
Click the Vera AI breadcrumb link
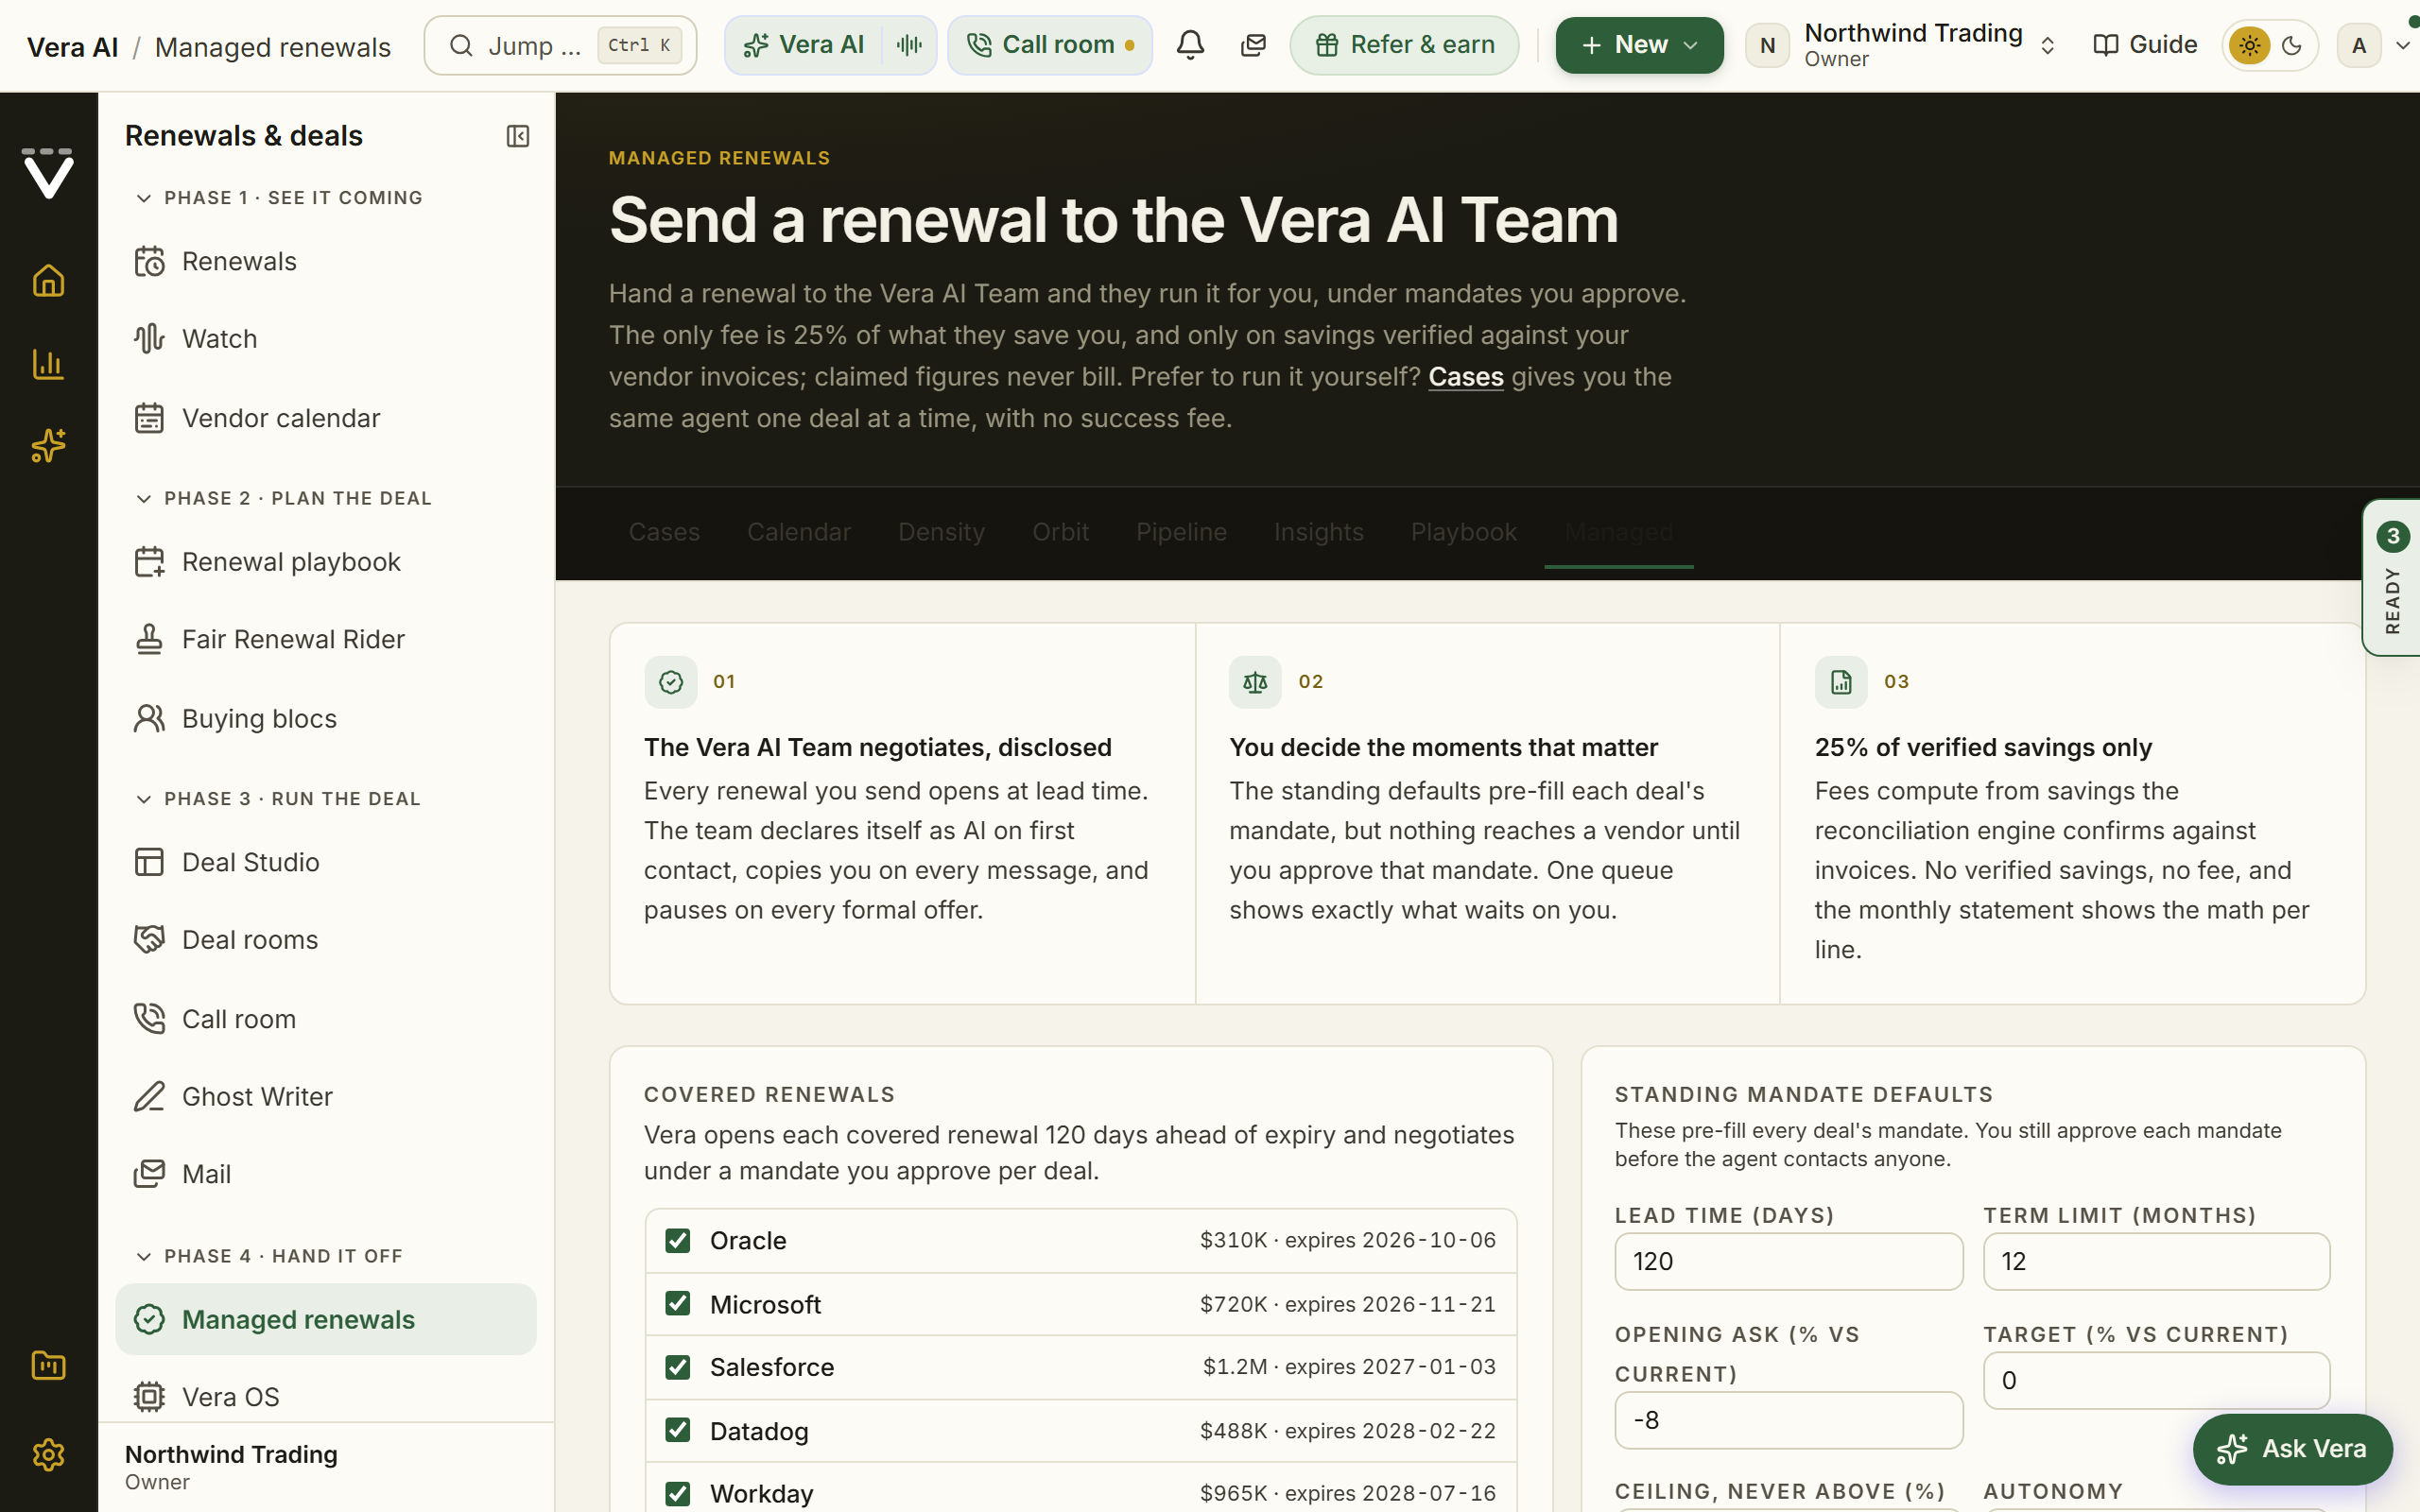(72, 47)
